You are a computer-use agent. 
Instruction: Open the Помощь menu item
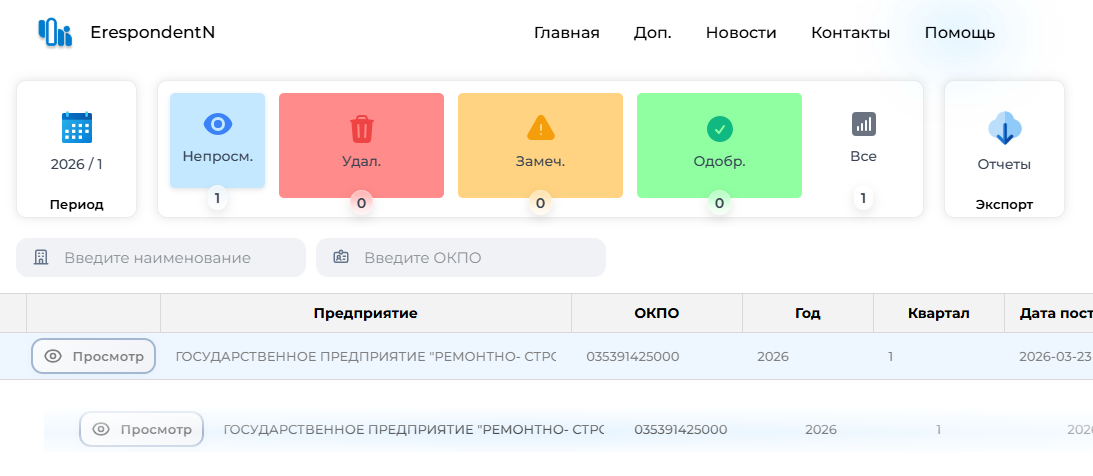pyautogui.click(x=960, y=33)
